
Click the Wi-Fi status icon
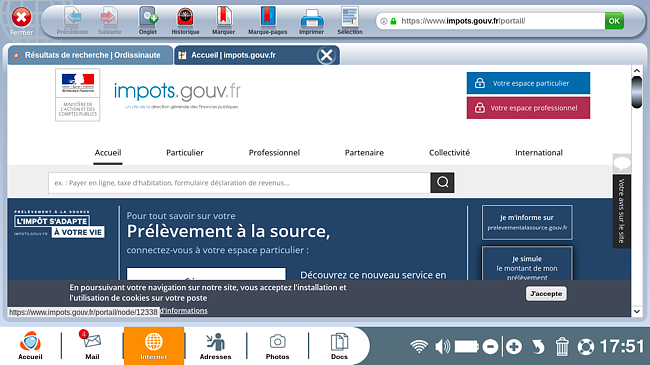pyautogui.click(x=419, y=346)
